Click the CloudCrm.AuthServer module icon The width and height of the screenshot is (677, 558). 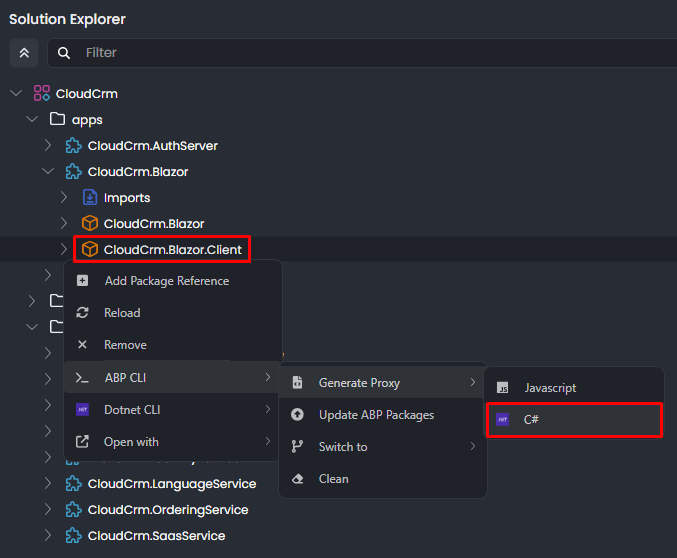pos(73,146)
